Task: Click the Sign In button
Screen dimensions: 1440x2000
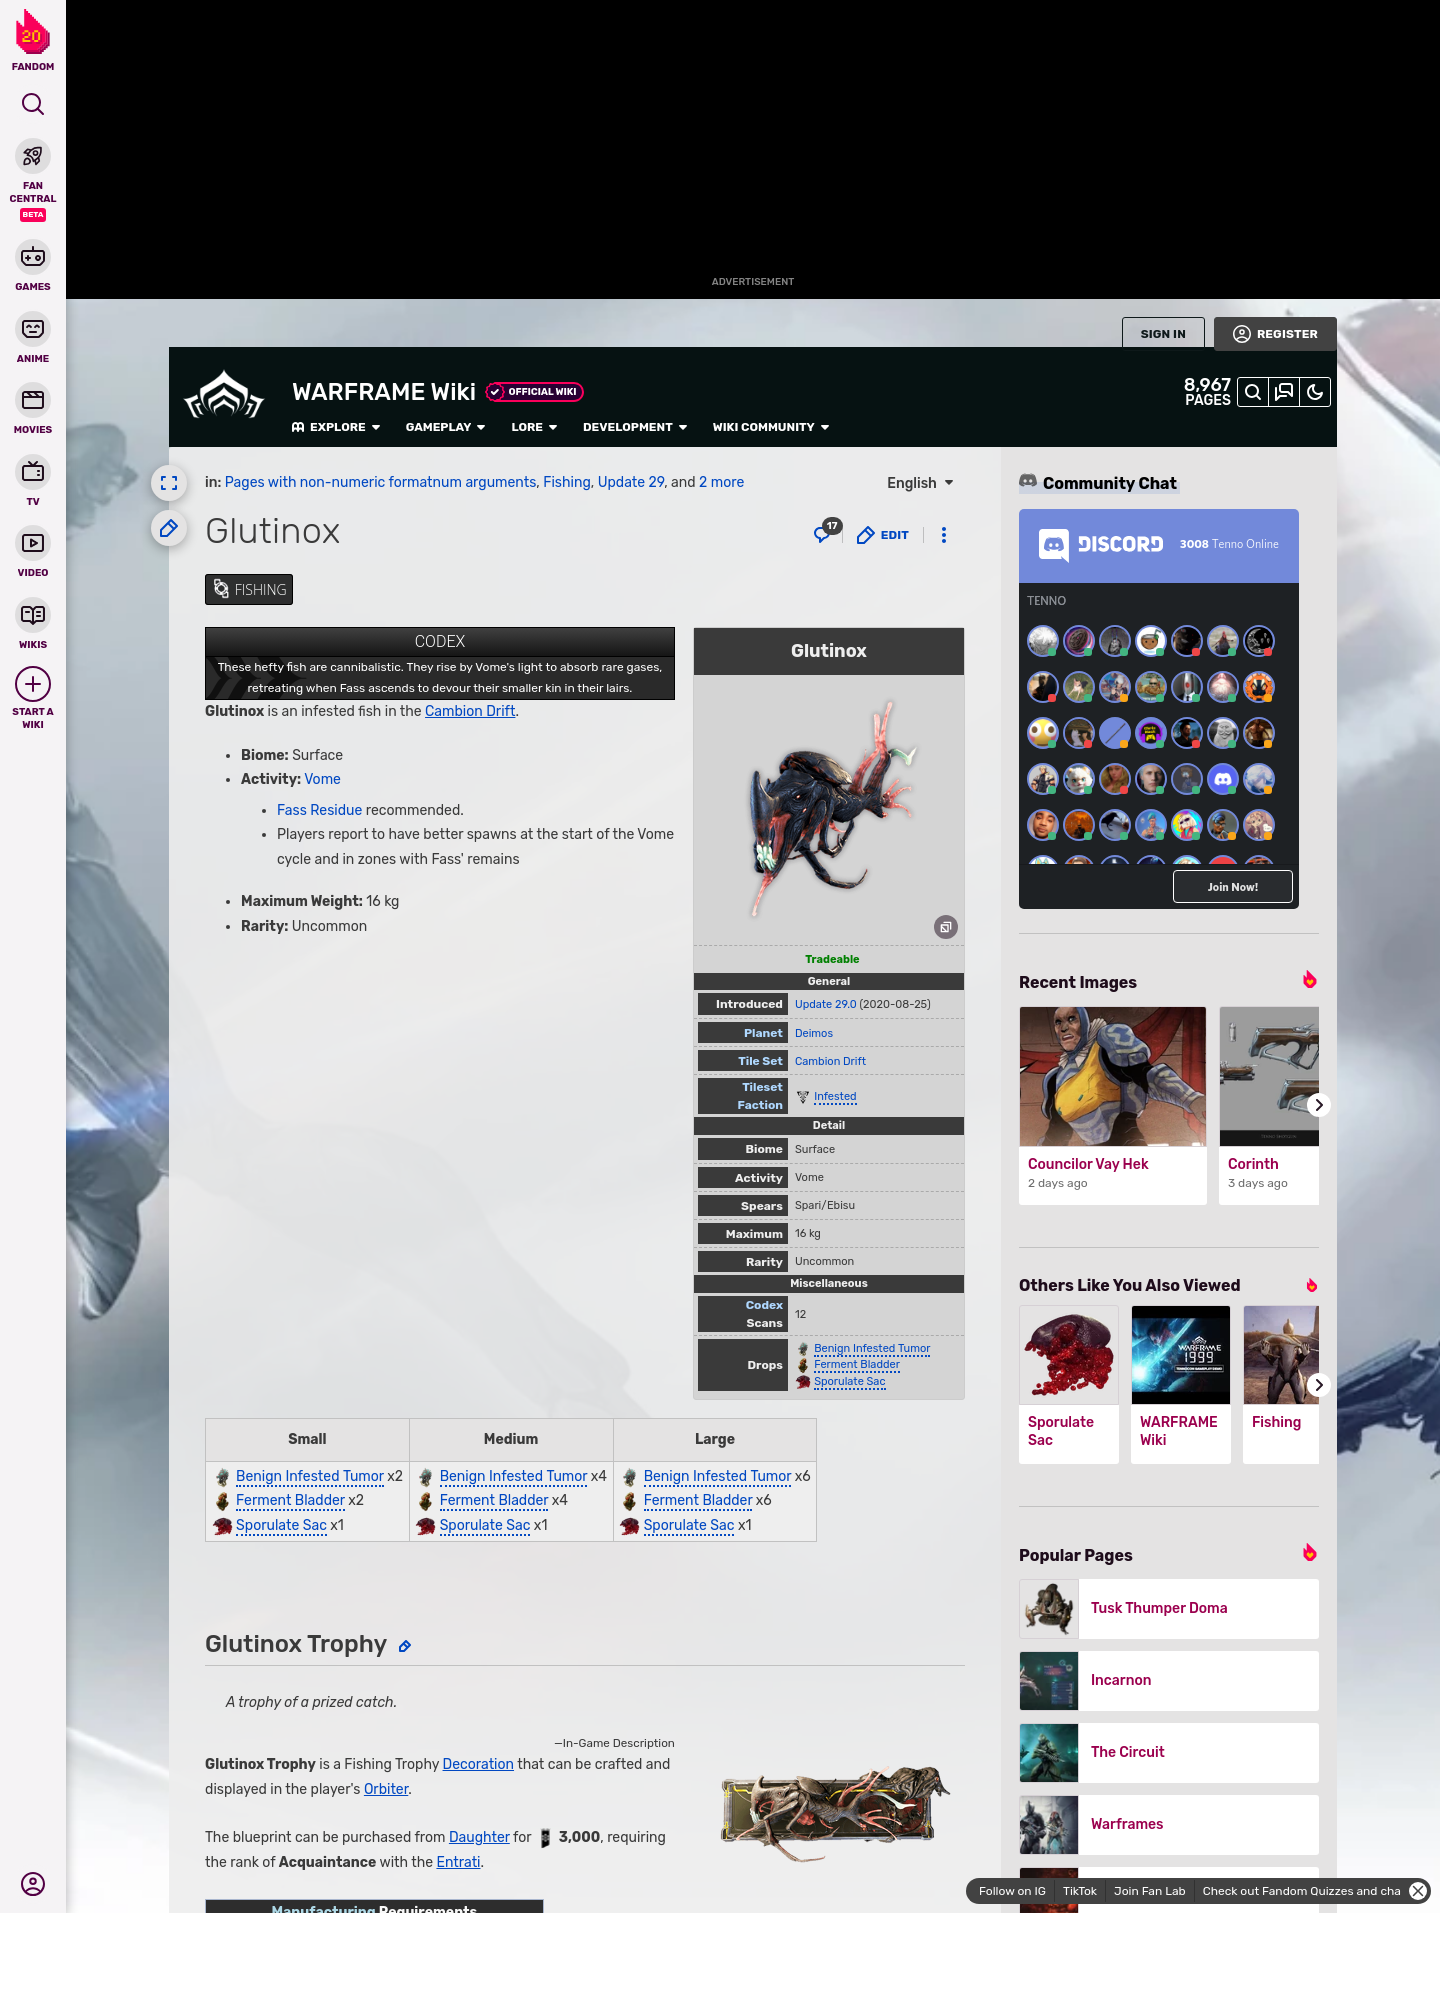Action: [x=1163, y=334]
